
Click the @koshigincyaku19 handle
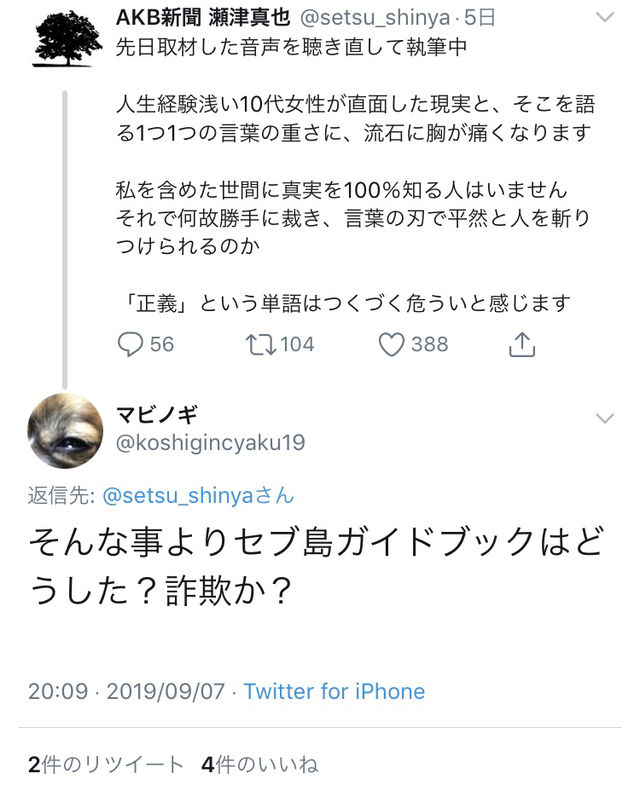click(210, 442)
